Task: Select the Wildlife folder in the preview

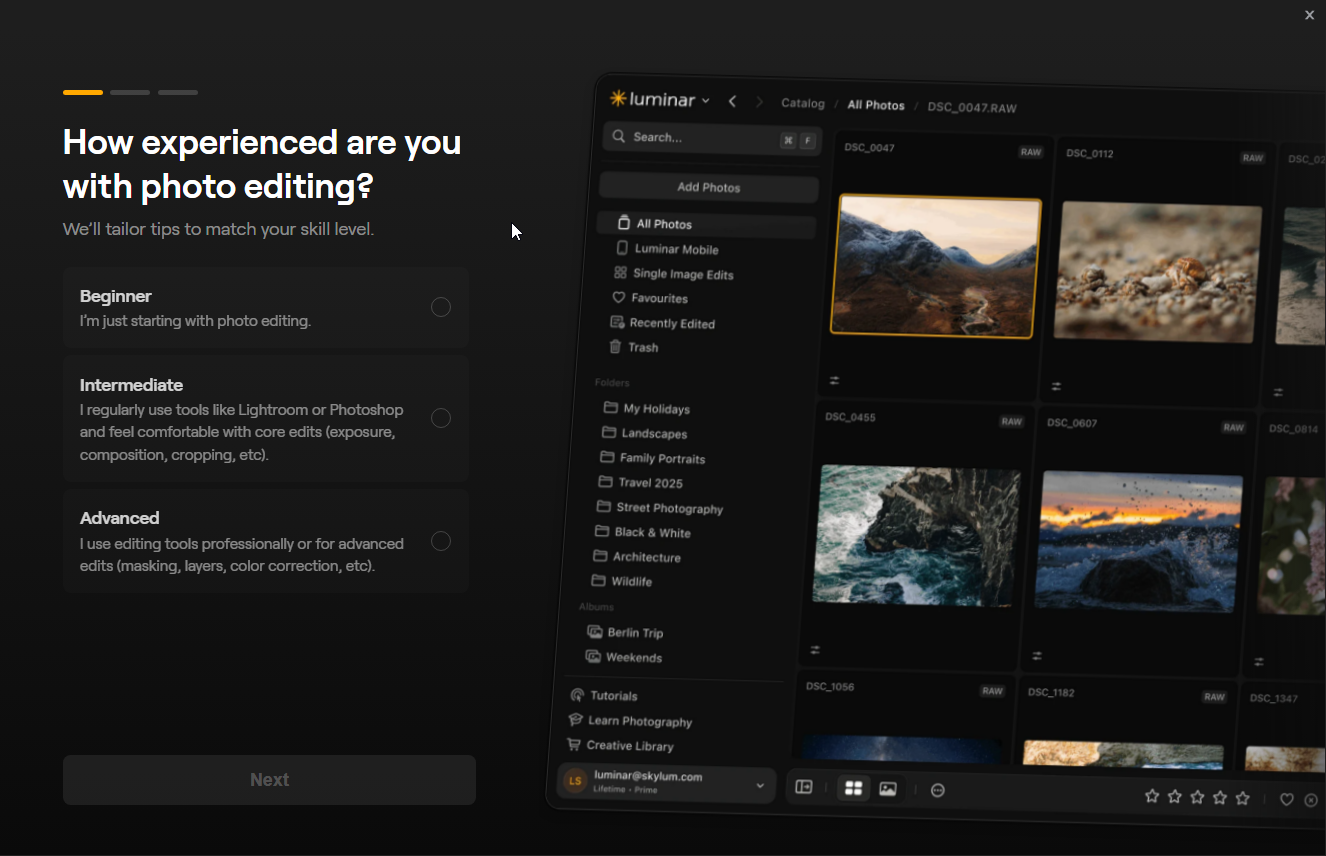Action: 621,581
